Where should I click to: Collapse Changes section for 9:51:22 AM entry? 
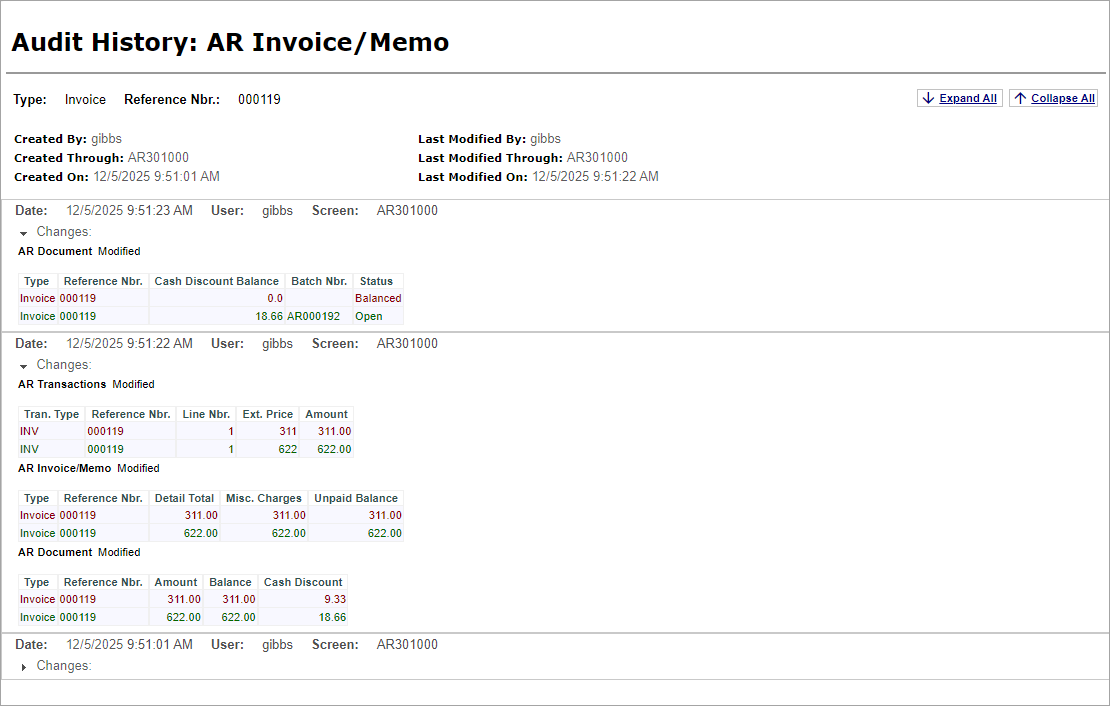tap(24, 366)
